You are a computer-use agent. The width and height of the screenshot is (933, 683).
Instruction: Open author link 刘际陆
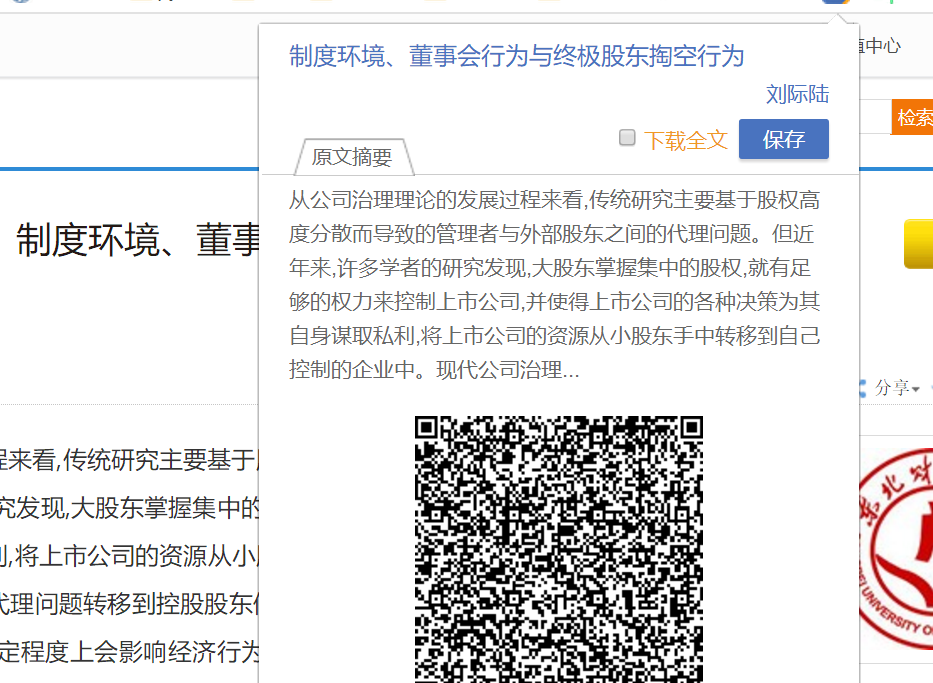(x=797, y=94)
